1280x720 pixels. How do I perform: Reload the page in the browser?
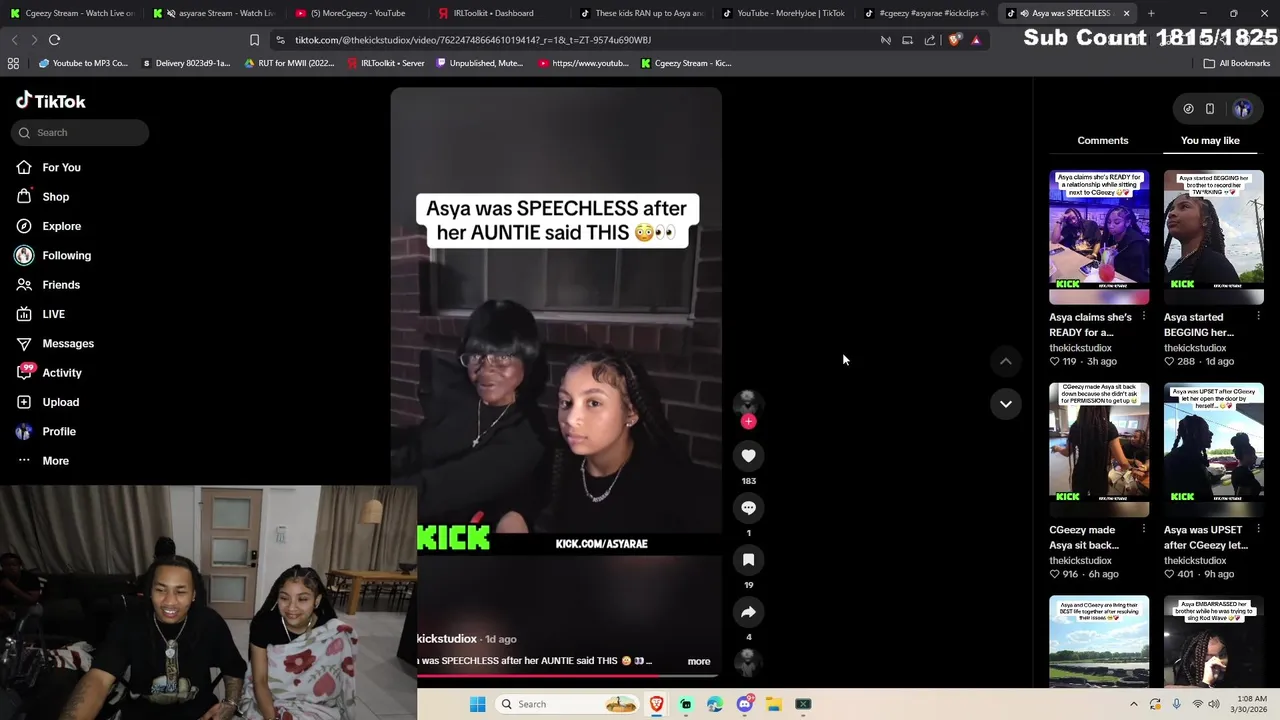(x=54, y=40)
